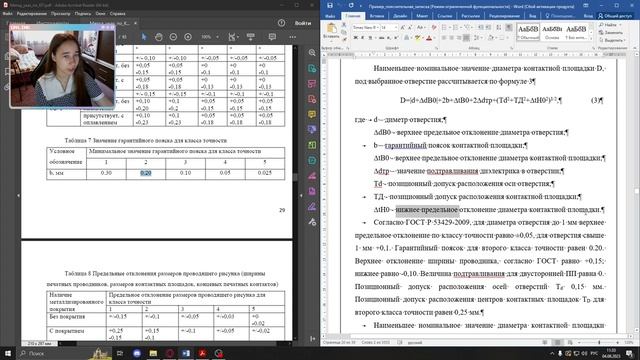Click the Paste clipboard icon in Word
This screenshot has height=360, width=640.
332,29
